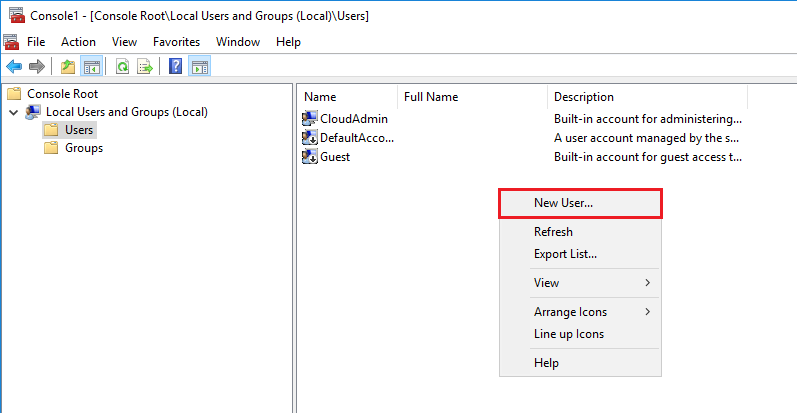Open the Favorites menu
Screen dimensions: 797x413
[176, 42]
